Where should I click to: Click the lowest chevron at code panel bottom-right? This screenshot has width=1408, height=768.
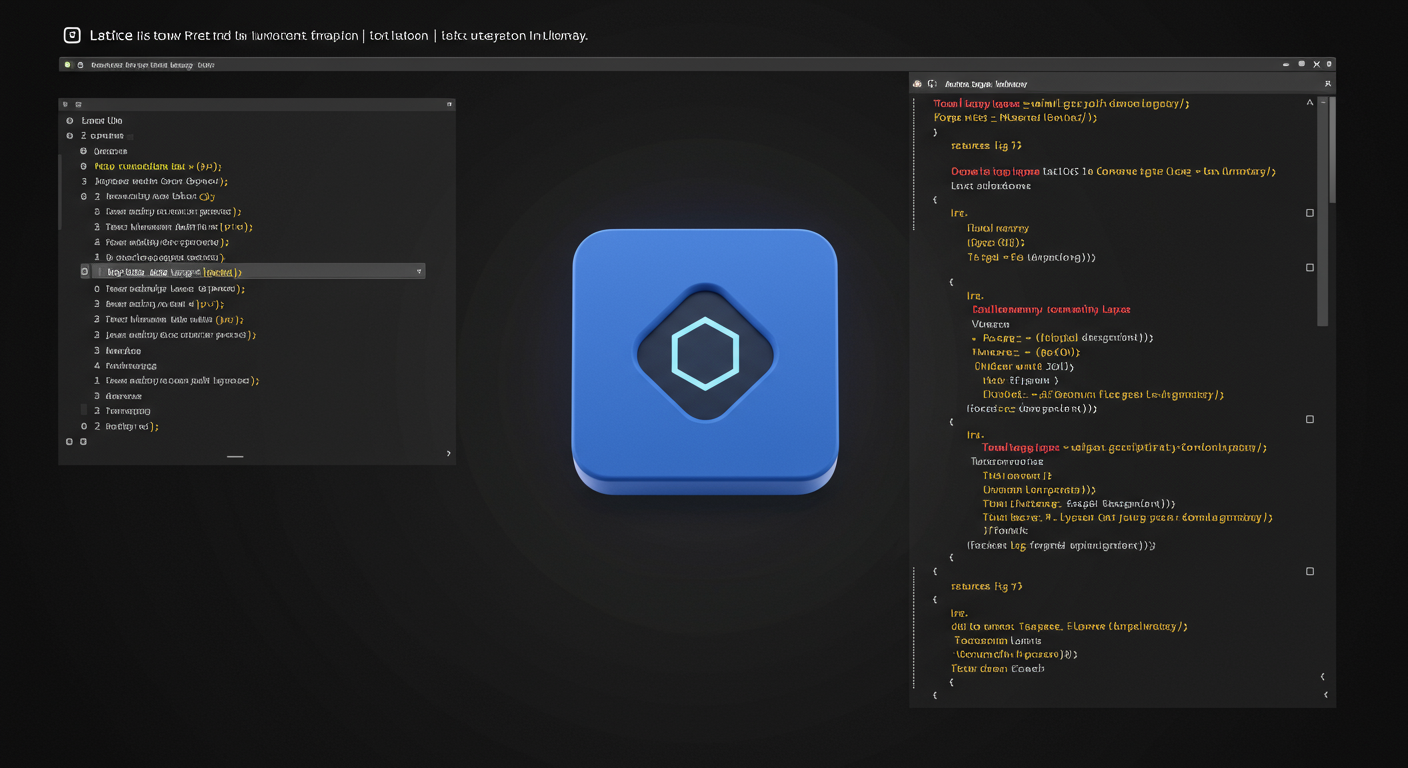coord(1325,694)
